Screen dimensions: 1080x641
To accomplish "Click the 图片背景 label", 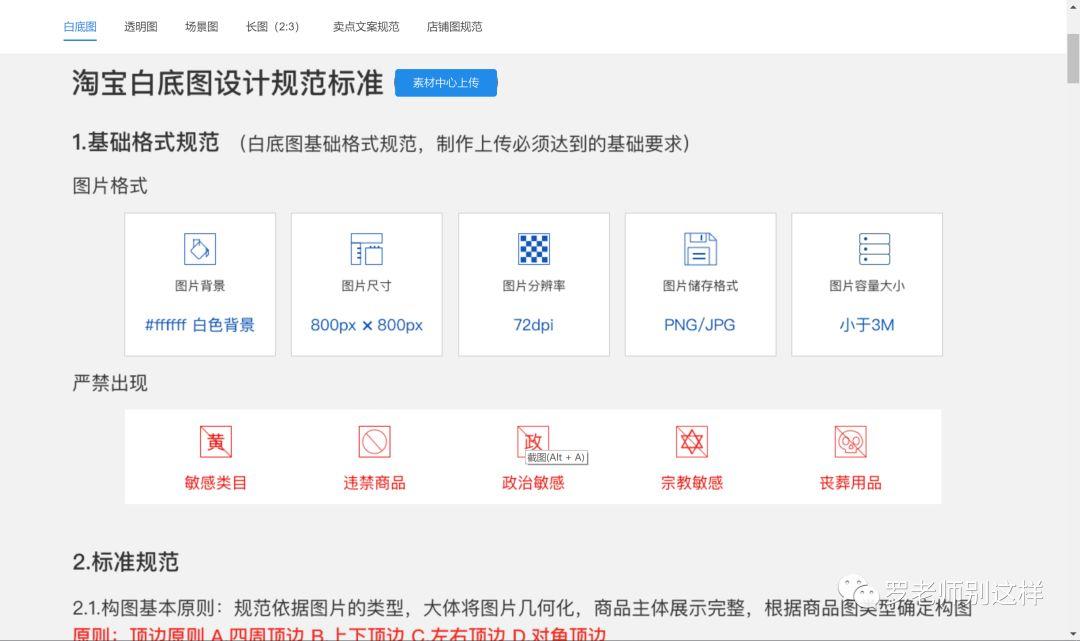I will pyautogui.click(x=200, y=286).
